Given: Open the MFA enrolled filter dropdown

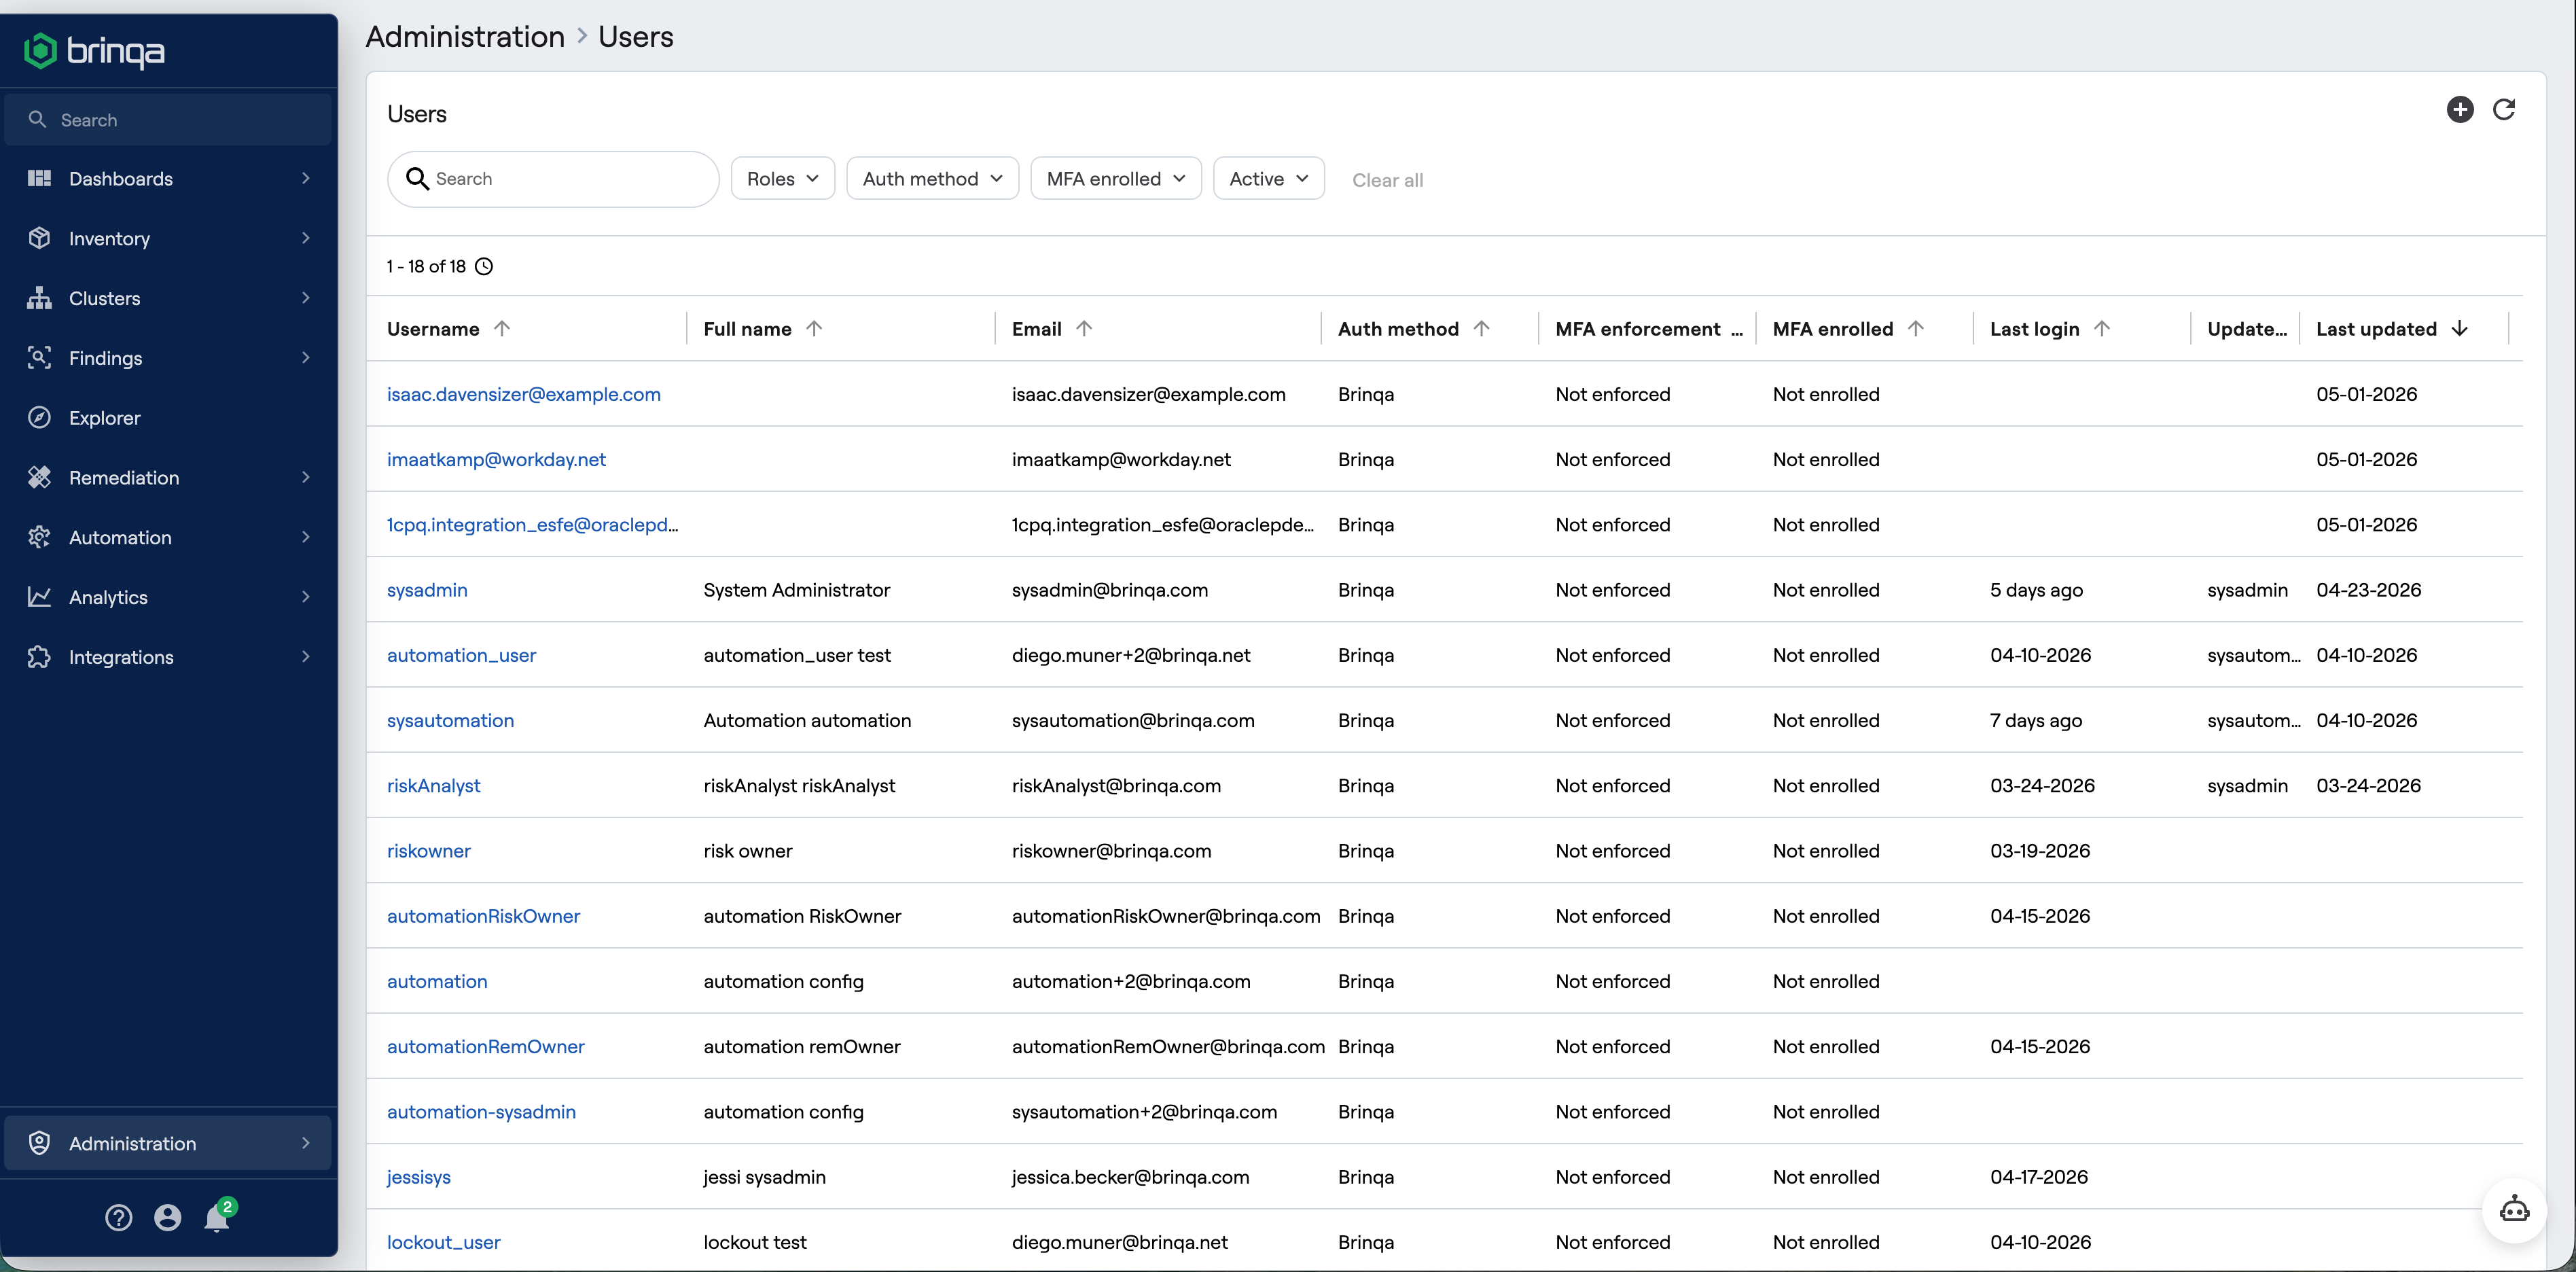Looking at the screenshot, I should [1116, 178].
